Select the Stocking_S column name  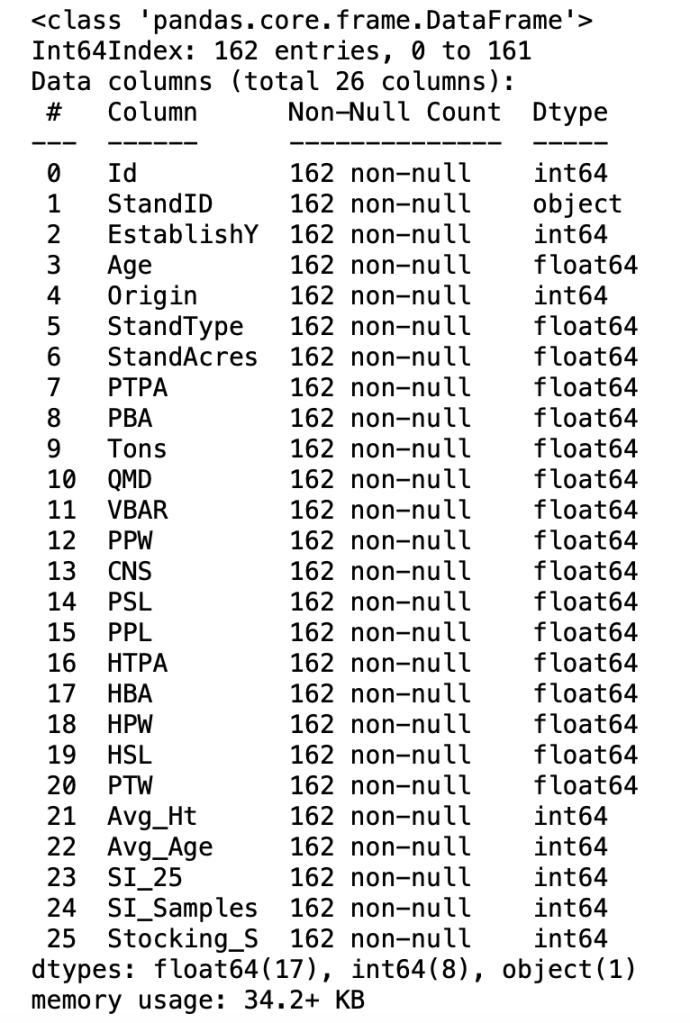click(182, 939)
